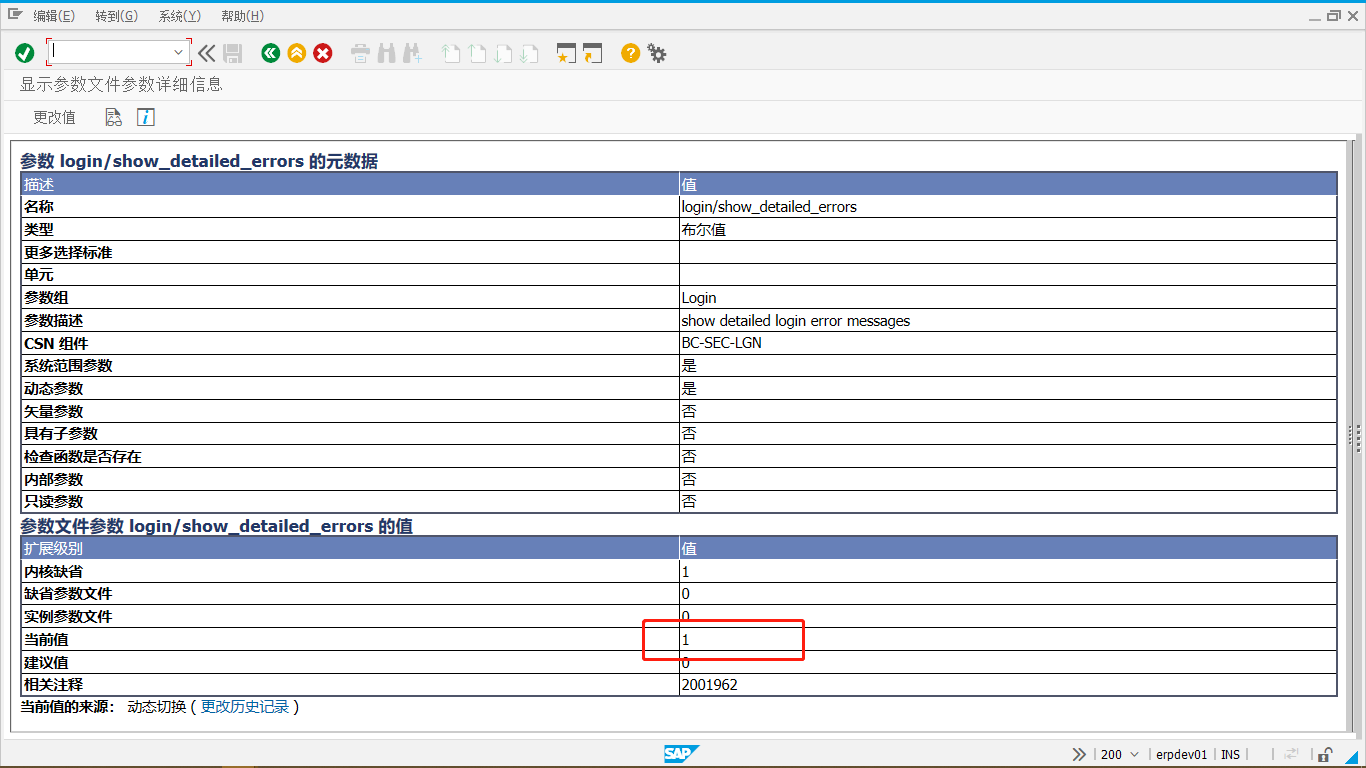1366x768 pixels.
Task: Click the 扩展级别 column header
Action: 349,549
